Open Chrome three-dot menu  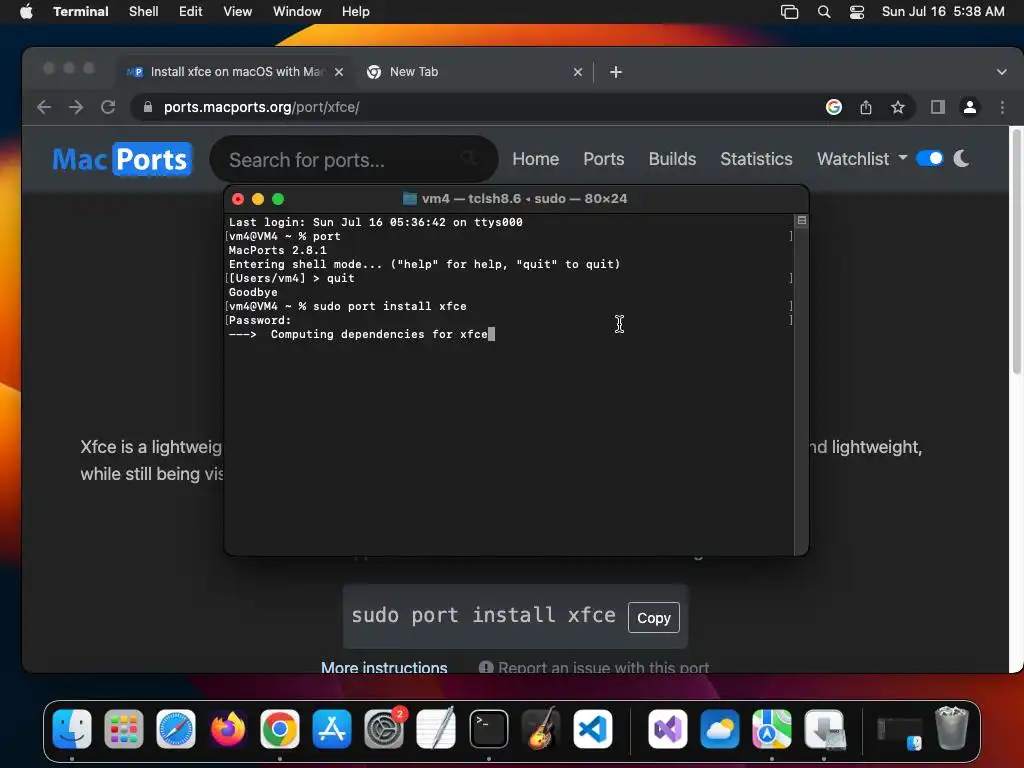click(1002, 107)
